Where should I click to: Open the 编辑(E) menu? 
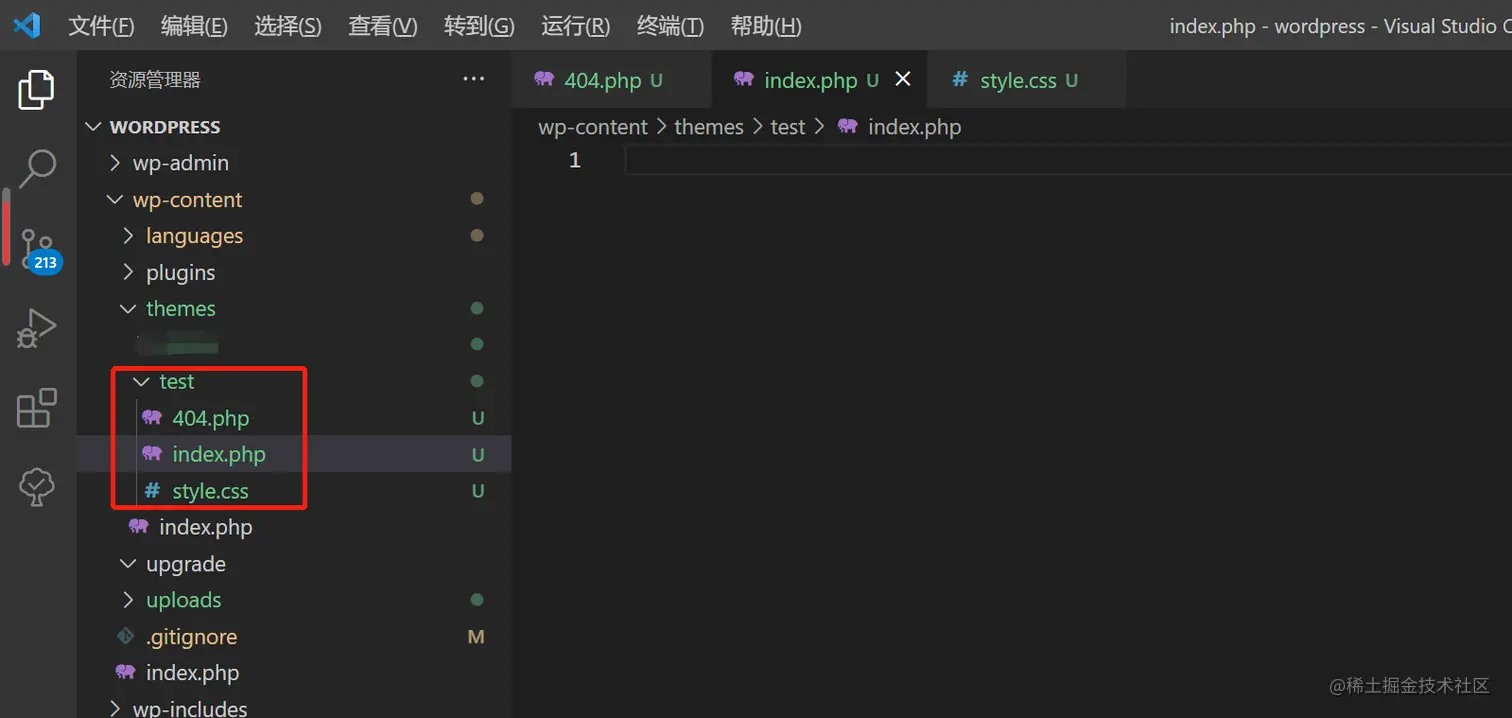(x=194, y=26)
